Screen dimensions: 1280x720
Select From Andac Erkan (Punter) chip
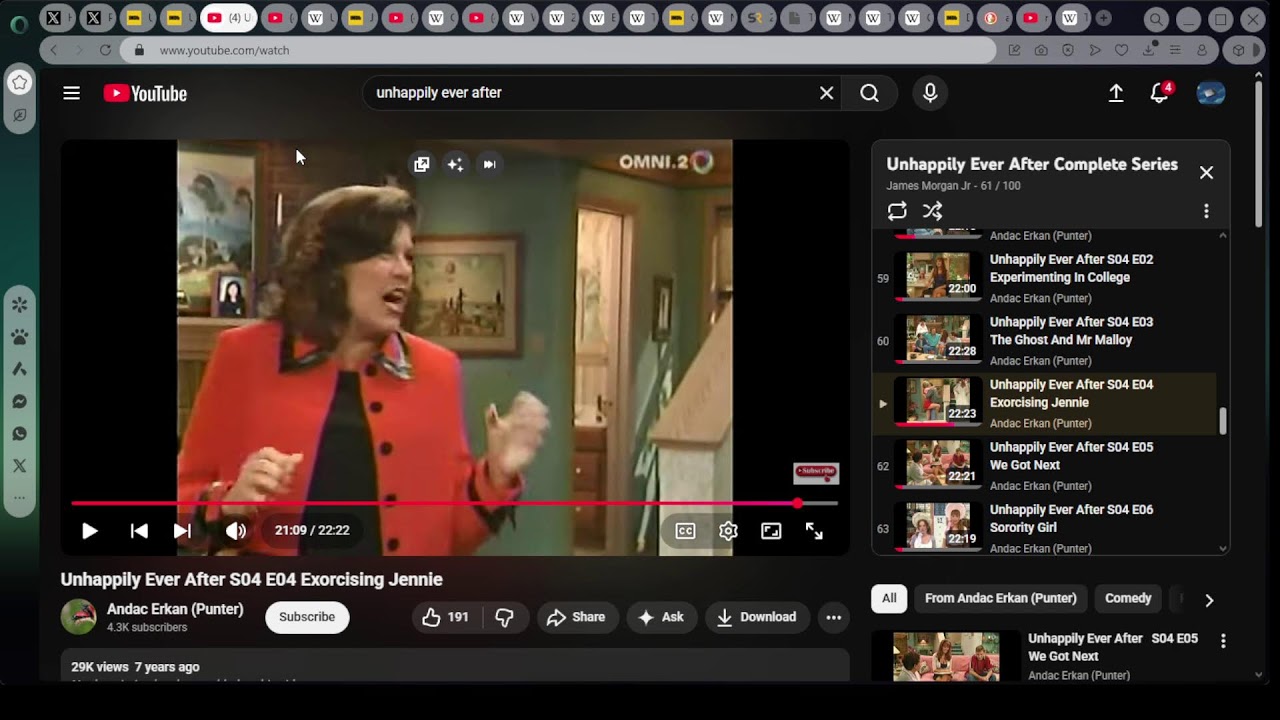pos(1000,598)
